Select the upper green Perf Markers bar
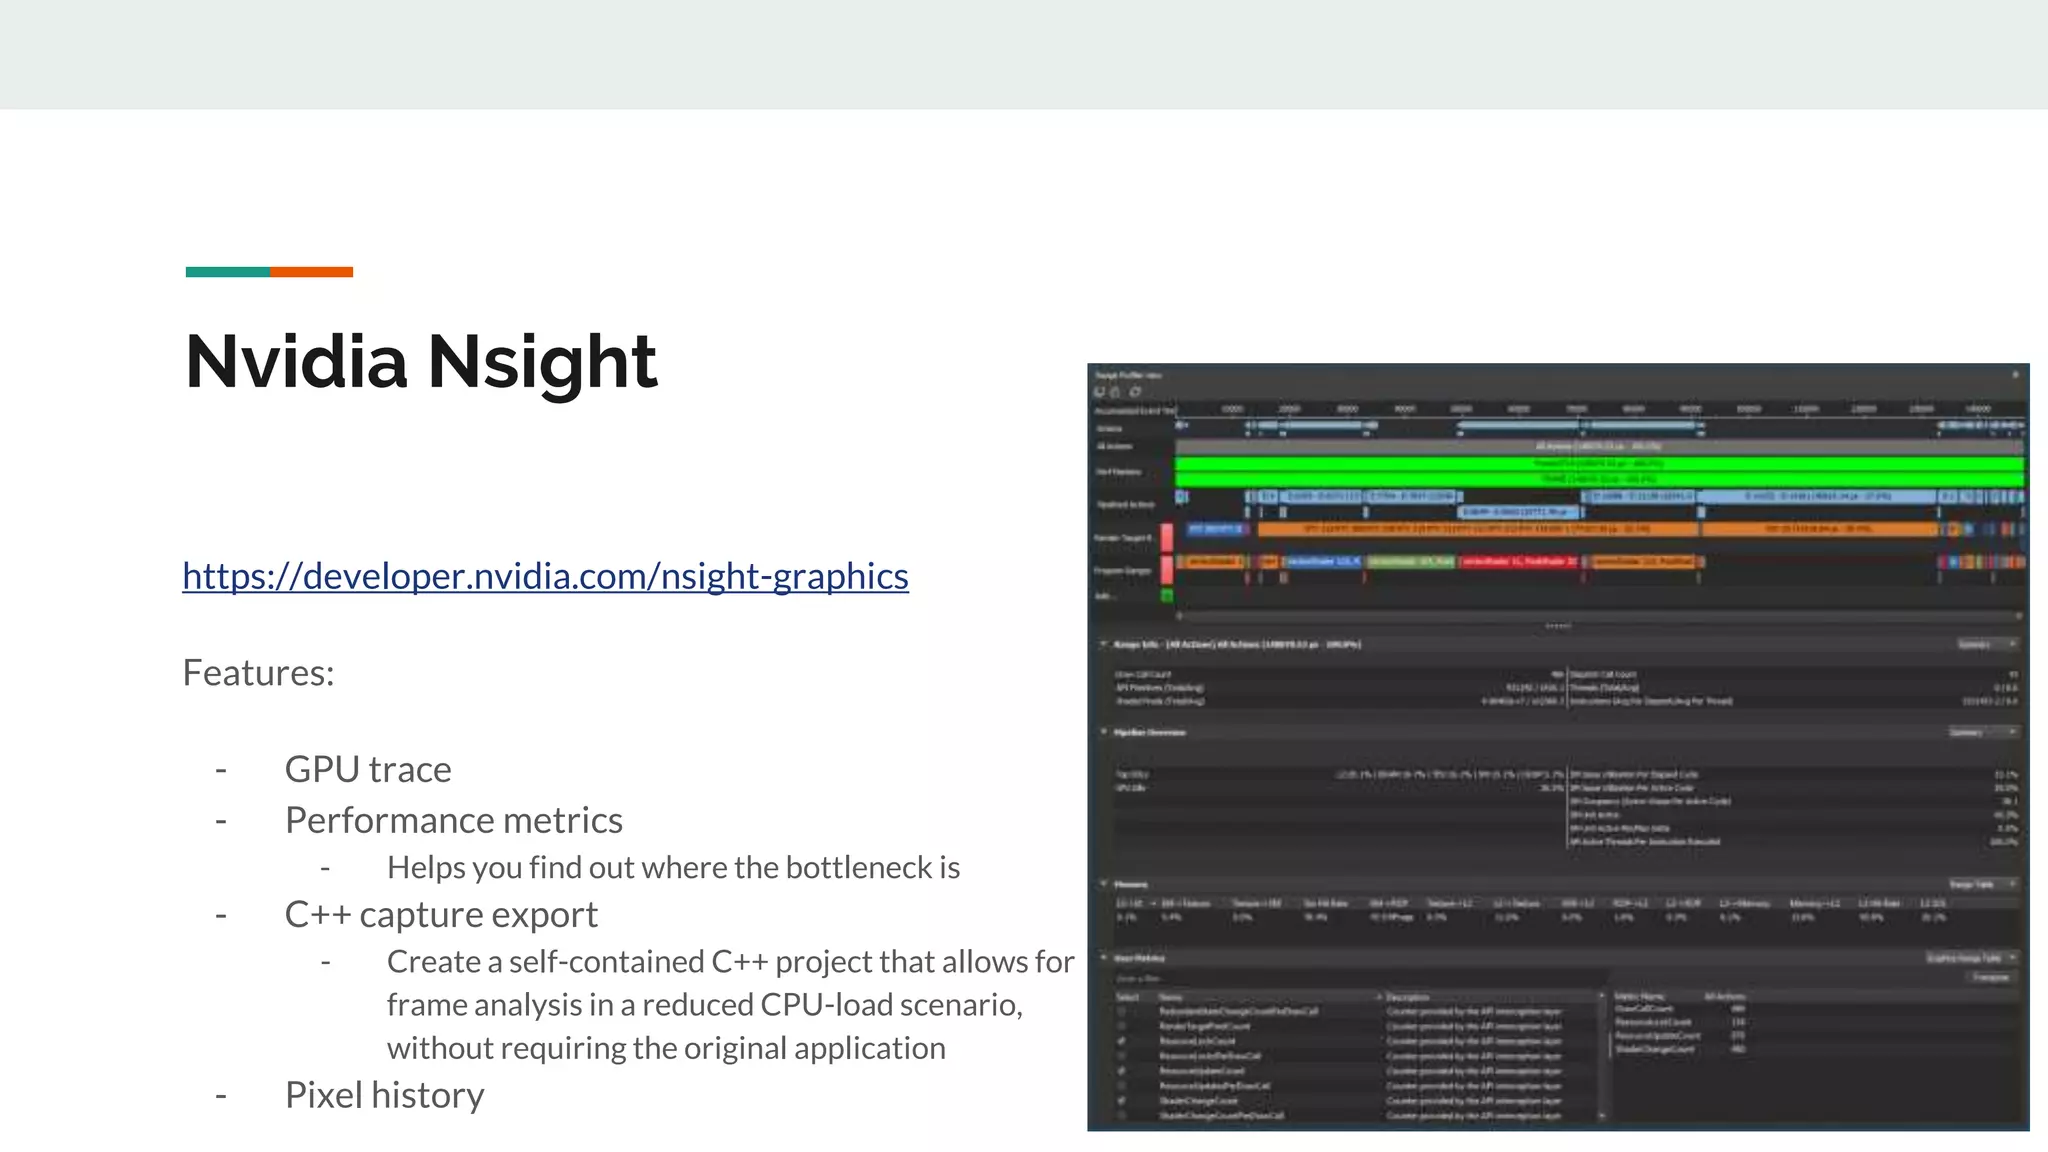 pyautogui.click(x=1599, y=464)
